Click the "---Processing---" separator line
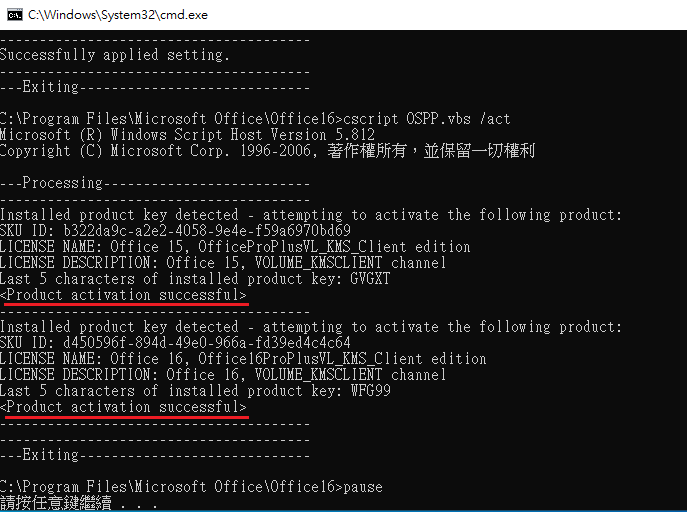 coord(155,183)
